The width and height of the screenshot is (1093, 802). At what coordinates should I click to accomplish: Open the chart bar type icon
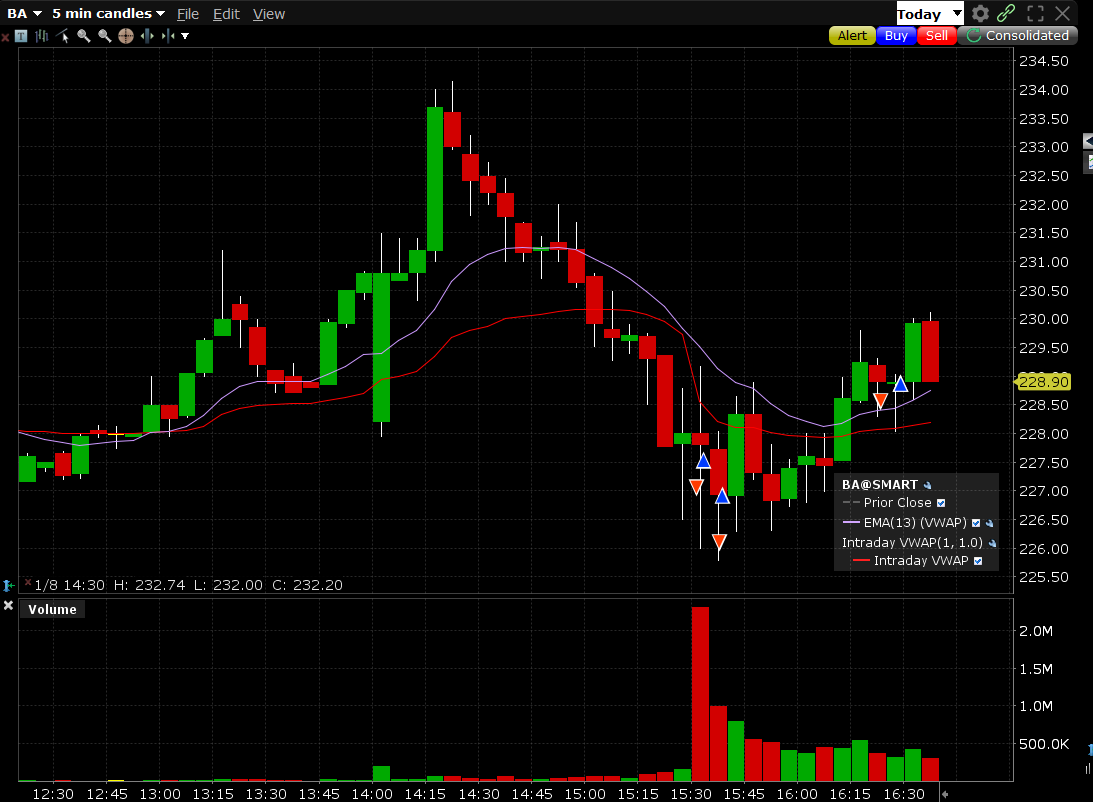pyautogui.click(x=42, y=36)
